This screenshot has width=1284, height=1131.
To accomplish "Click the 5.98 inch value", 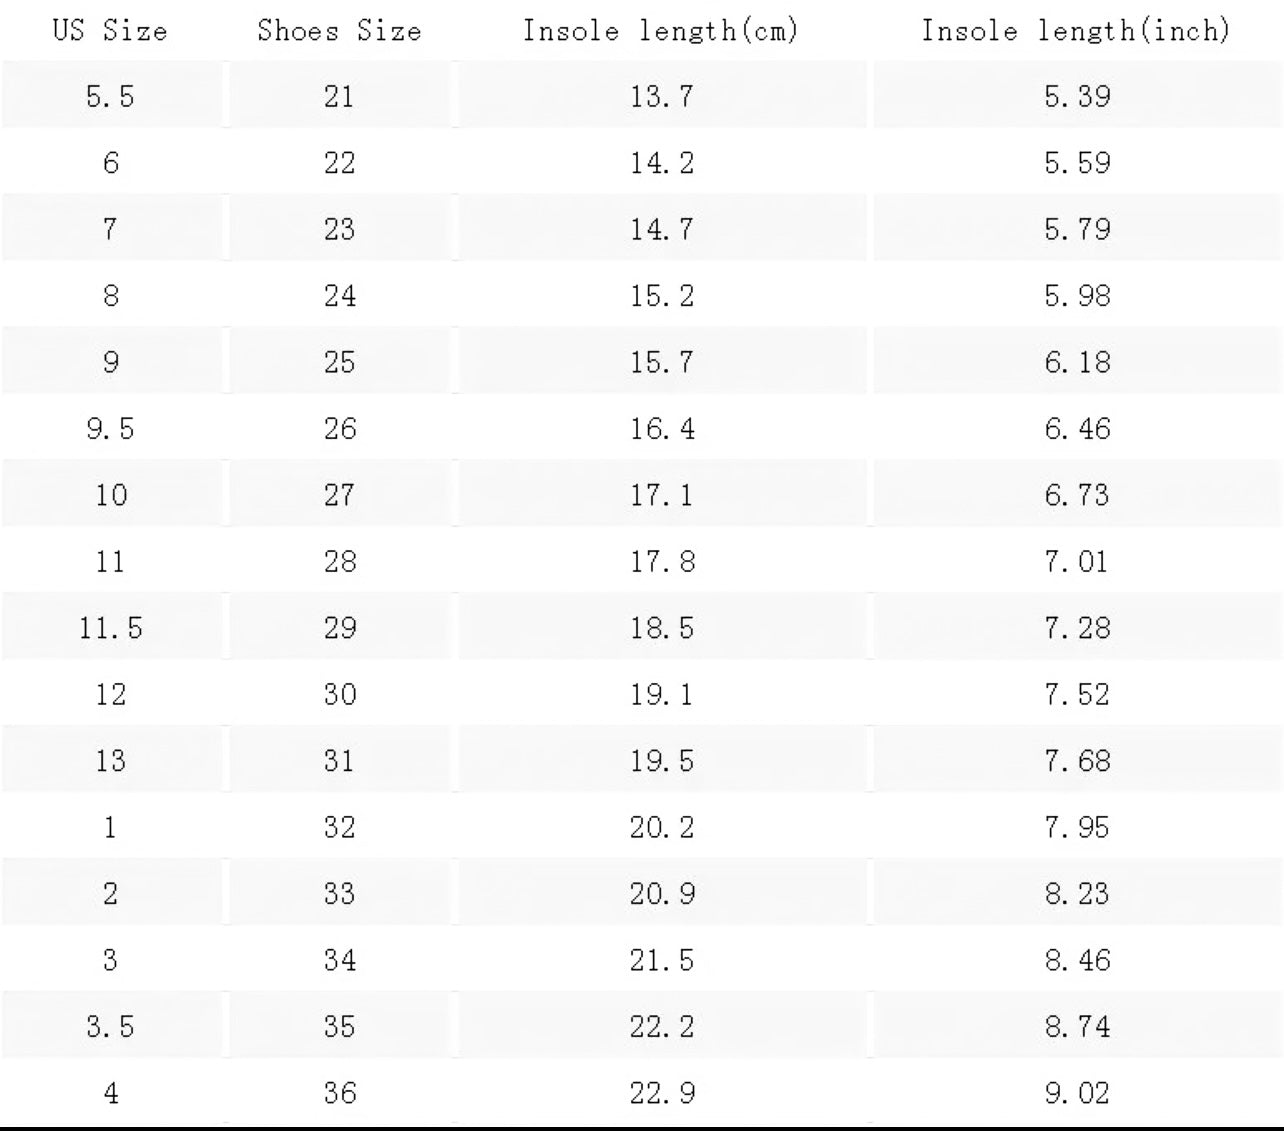I will [x=1077, y=296].
